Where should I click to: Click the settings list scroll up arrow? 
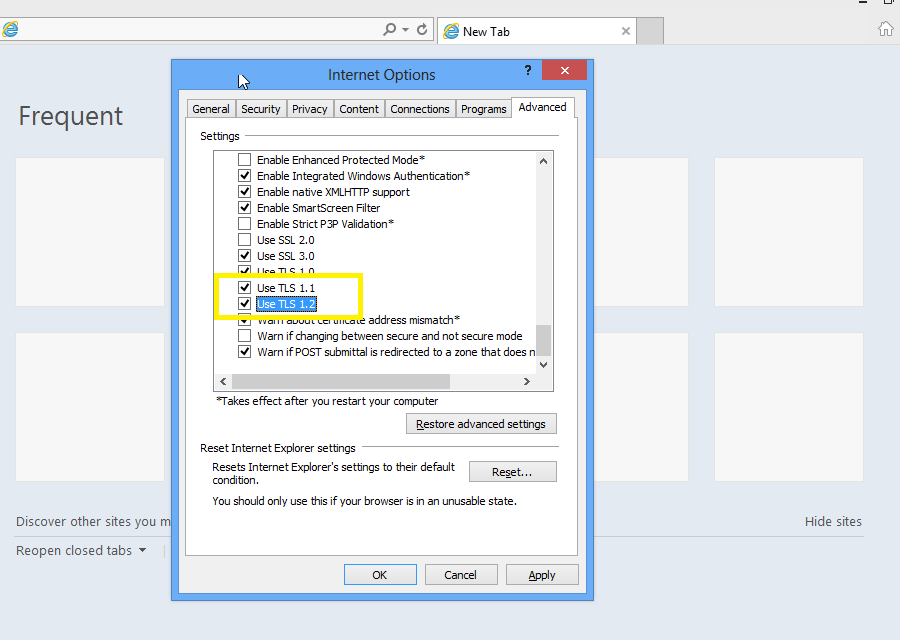543,161
